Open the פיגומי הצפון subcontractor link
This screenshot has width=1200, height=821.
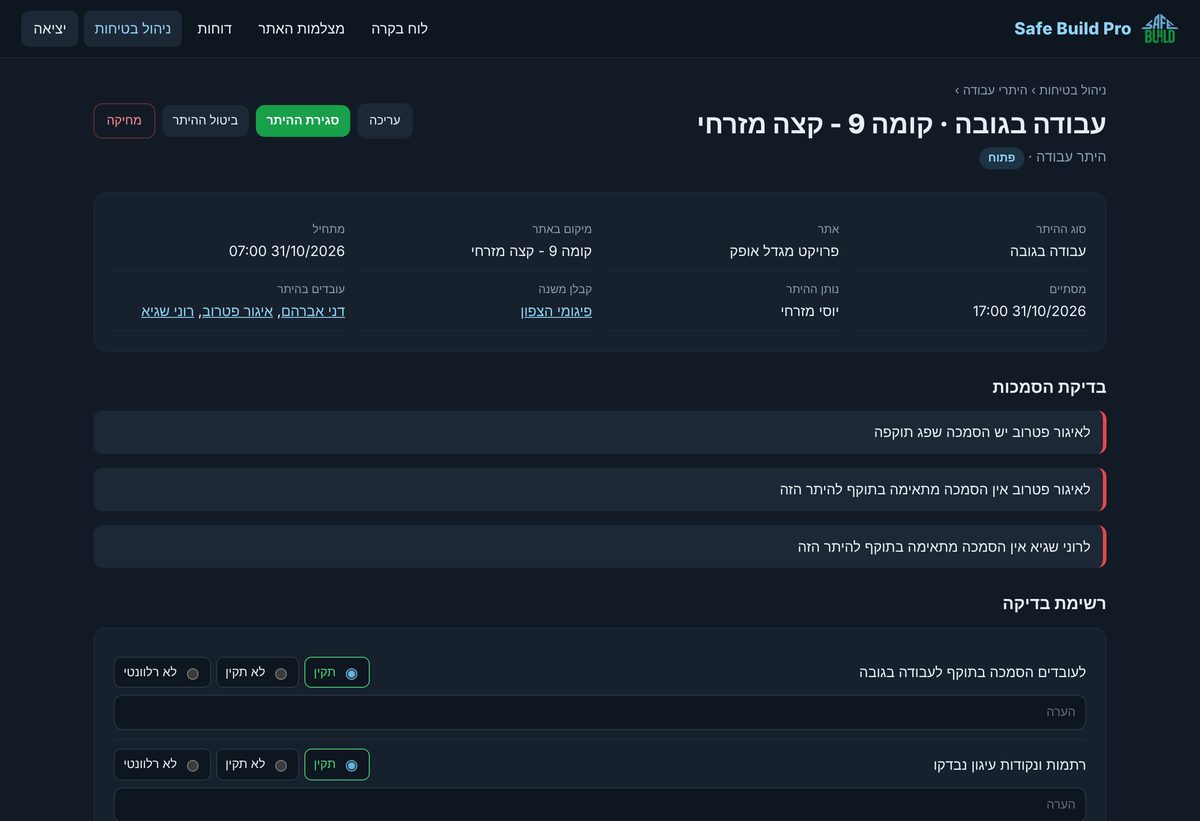pyautogui.click(x=556, y=311)
